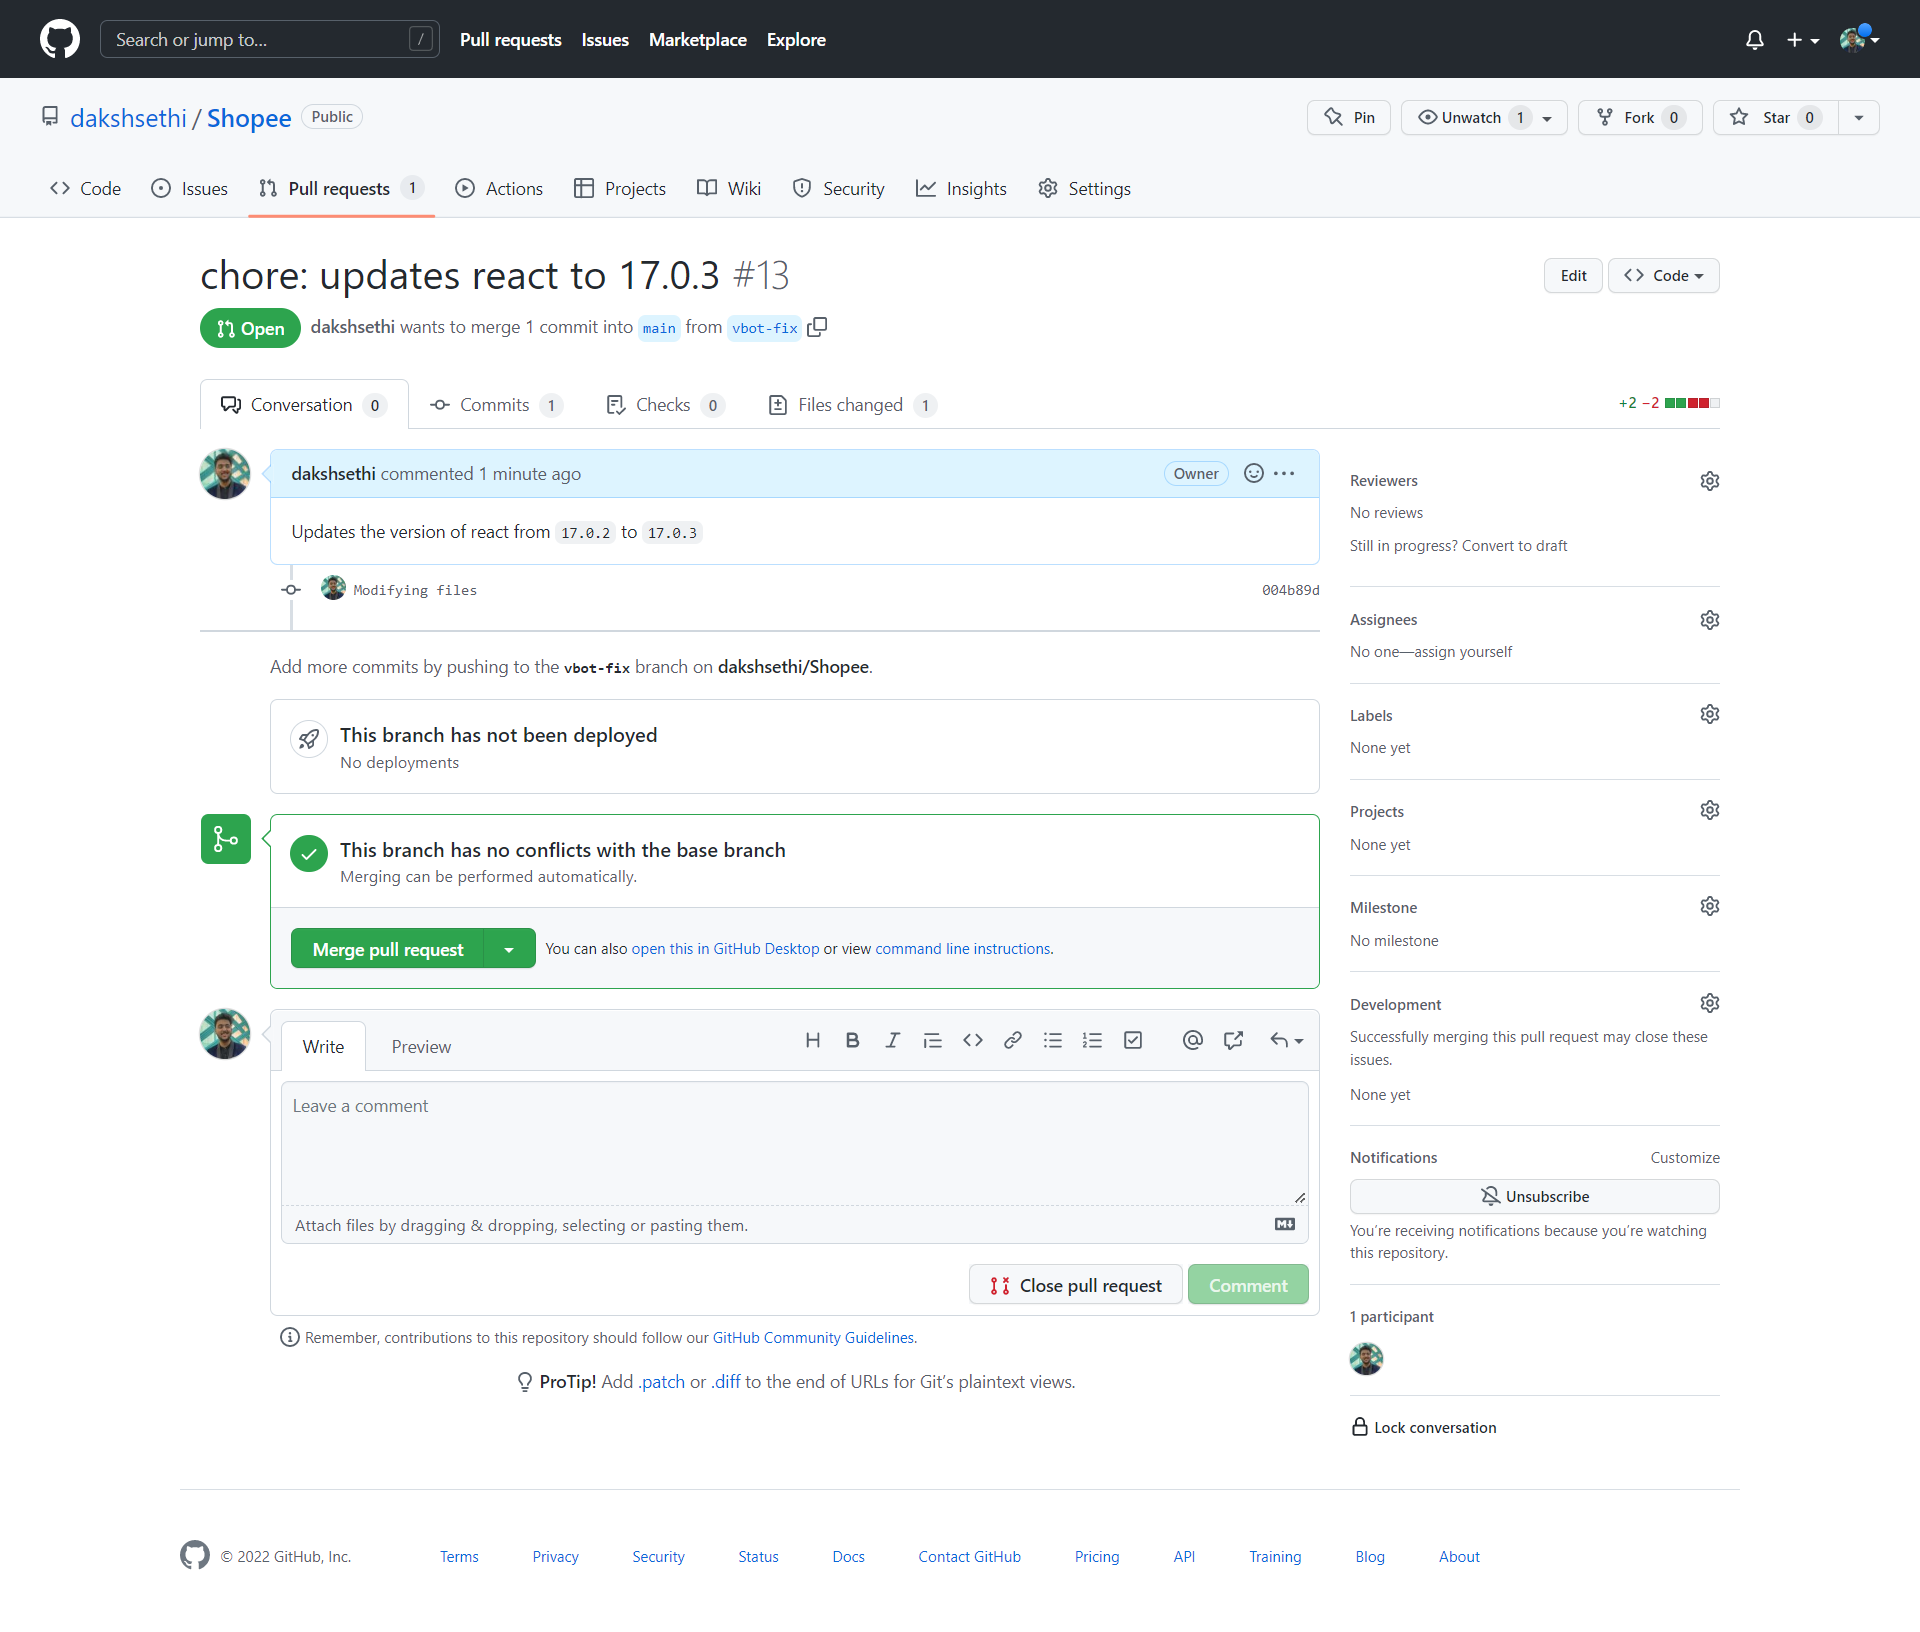Click the Lock conversation option

1423,1426
